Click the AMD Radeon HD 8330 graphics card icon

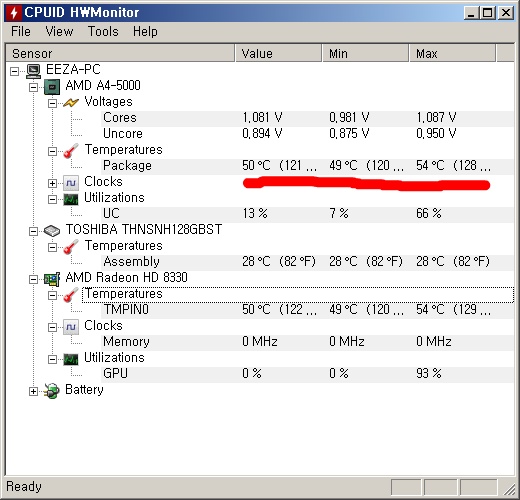click(52, 279)
